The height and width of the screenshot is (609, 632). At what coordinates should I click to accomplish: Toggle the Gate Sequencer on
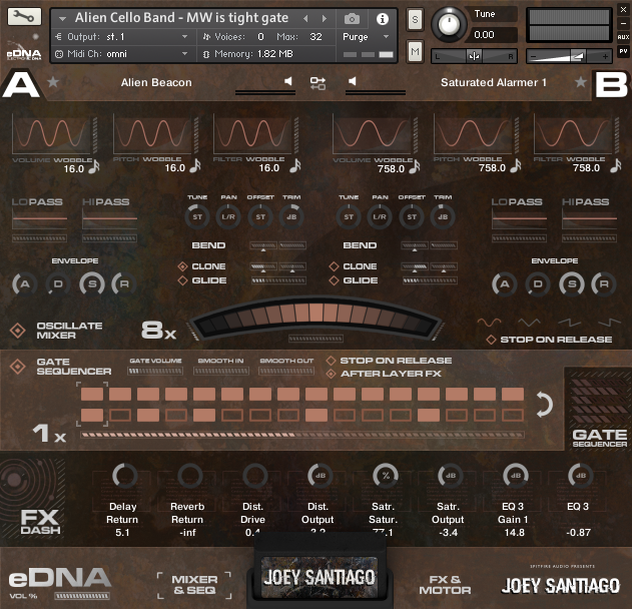pyautogui.click(x=17, y=366)
